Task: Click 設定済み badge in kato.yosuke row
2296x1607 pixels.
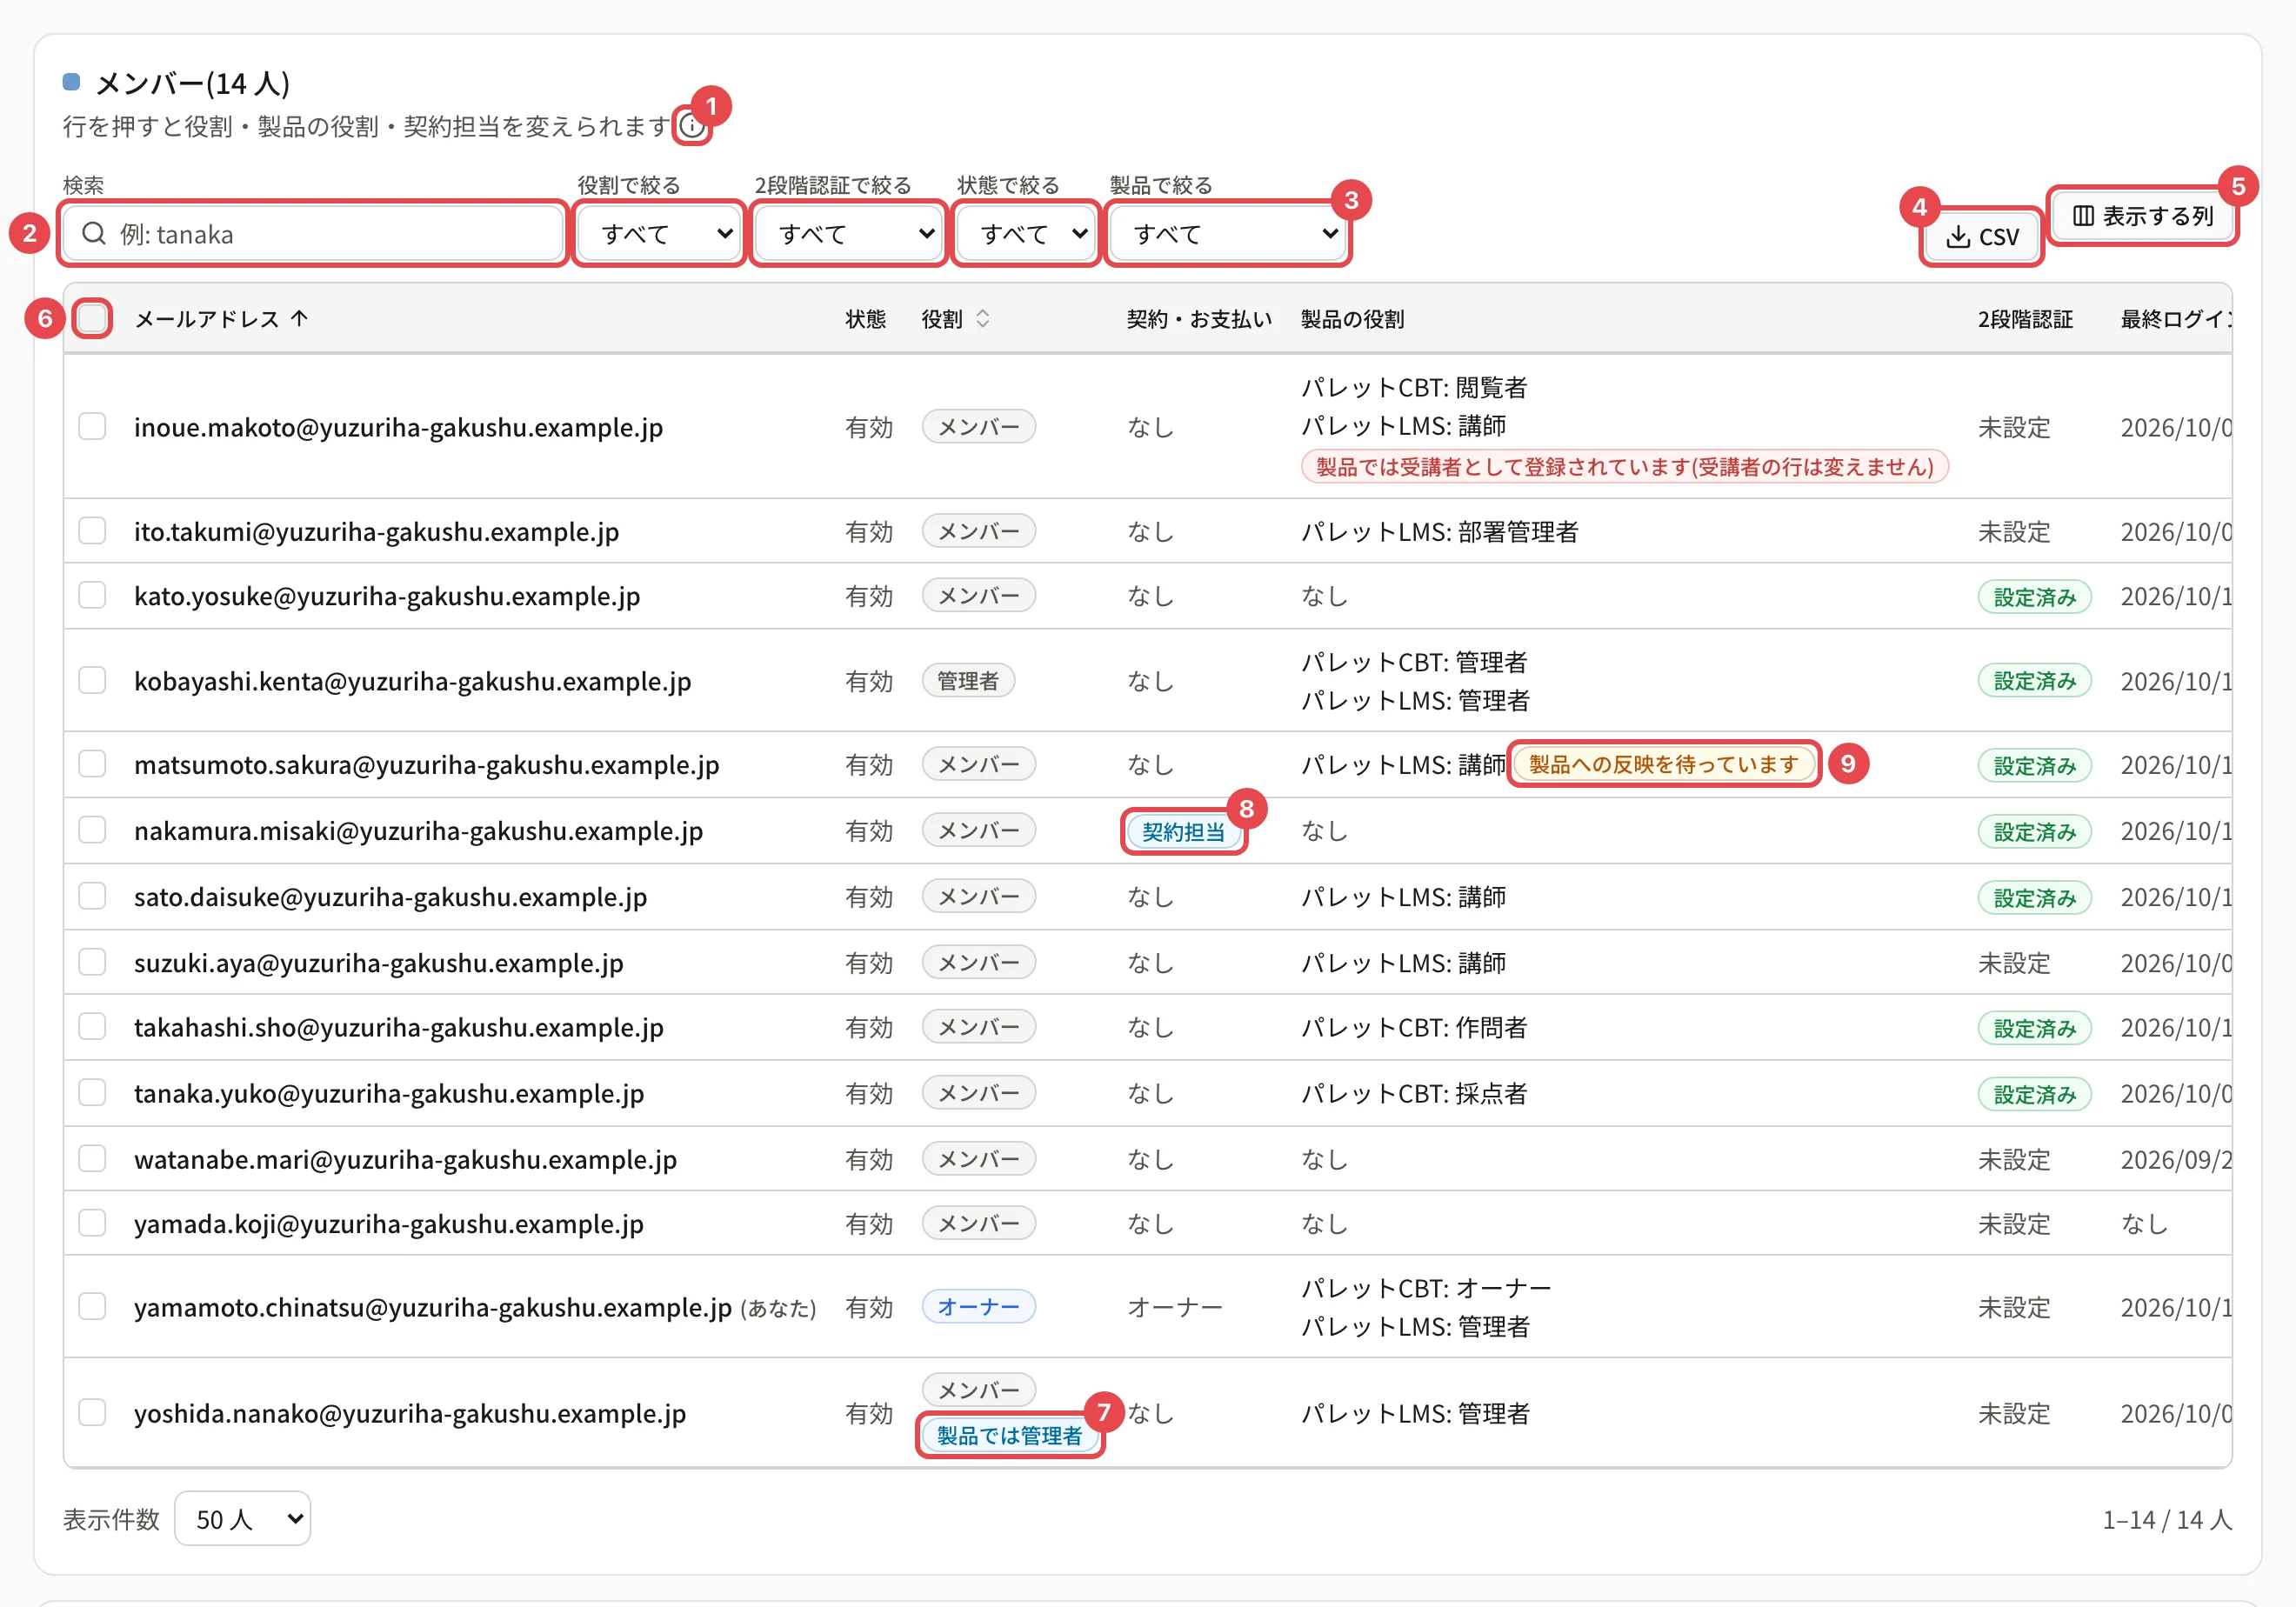Action: point(2034,597)
